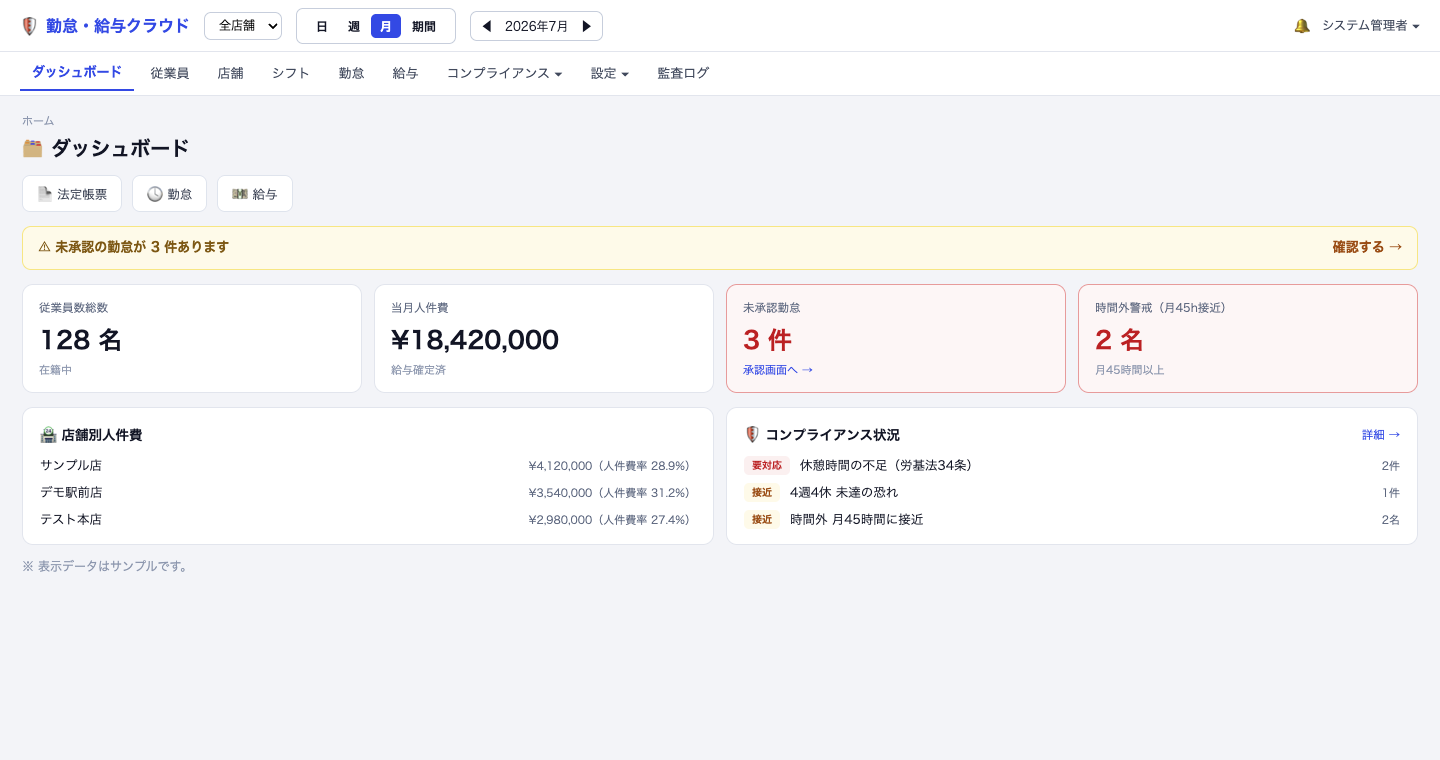Screen dimensions: 1440x760
Task: Click the dashboard title icon
Action: (33, 148)
